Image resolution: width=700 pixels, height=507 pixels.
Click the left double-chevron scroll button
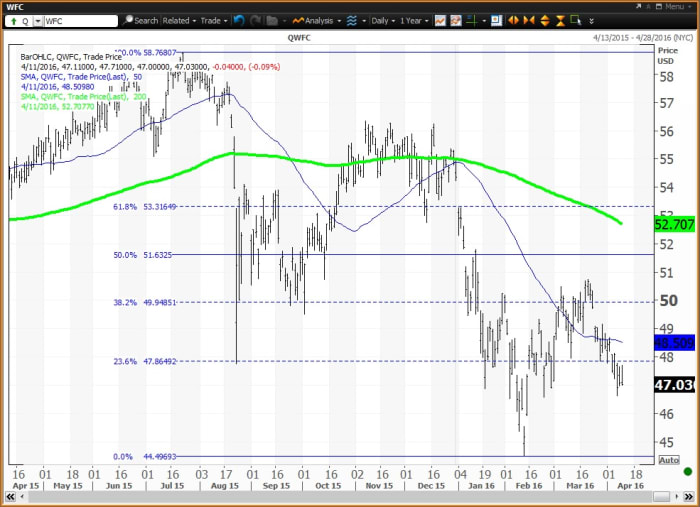click(x=10, y=496)
